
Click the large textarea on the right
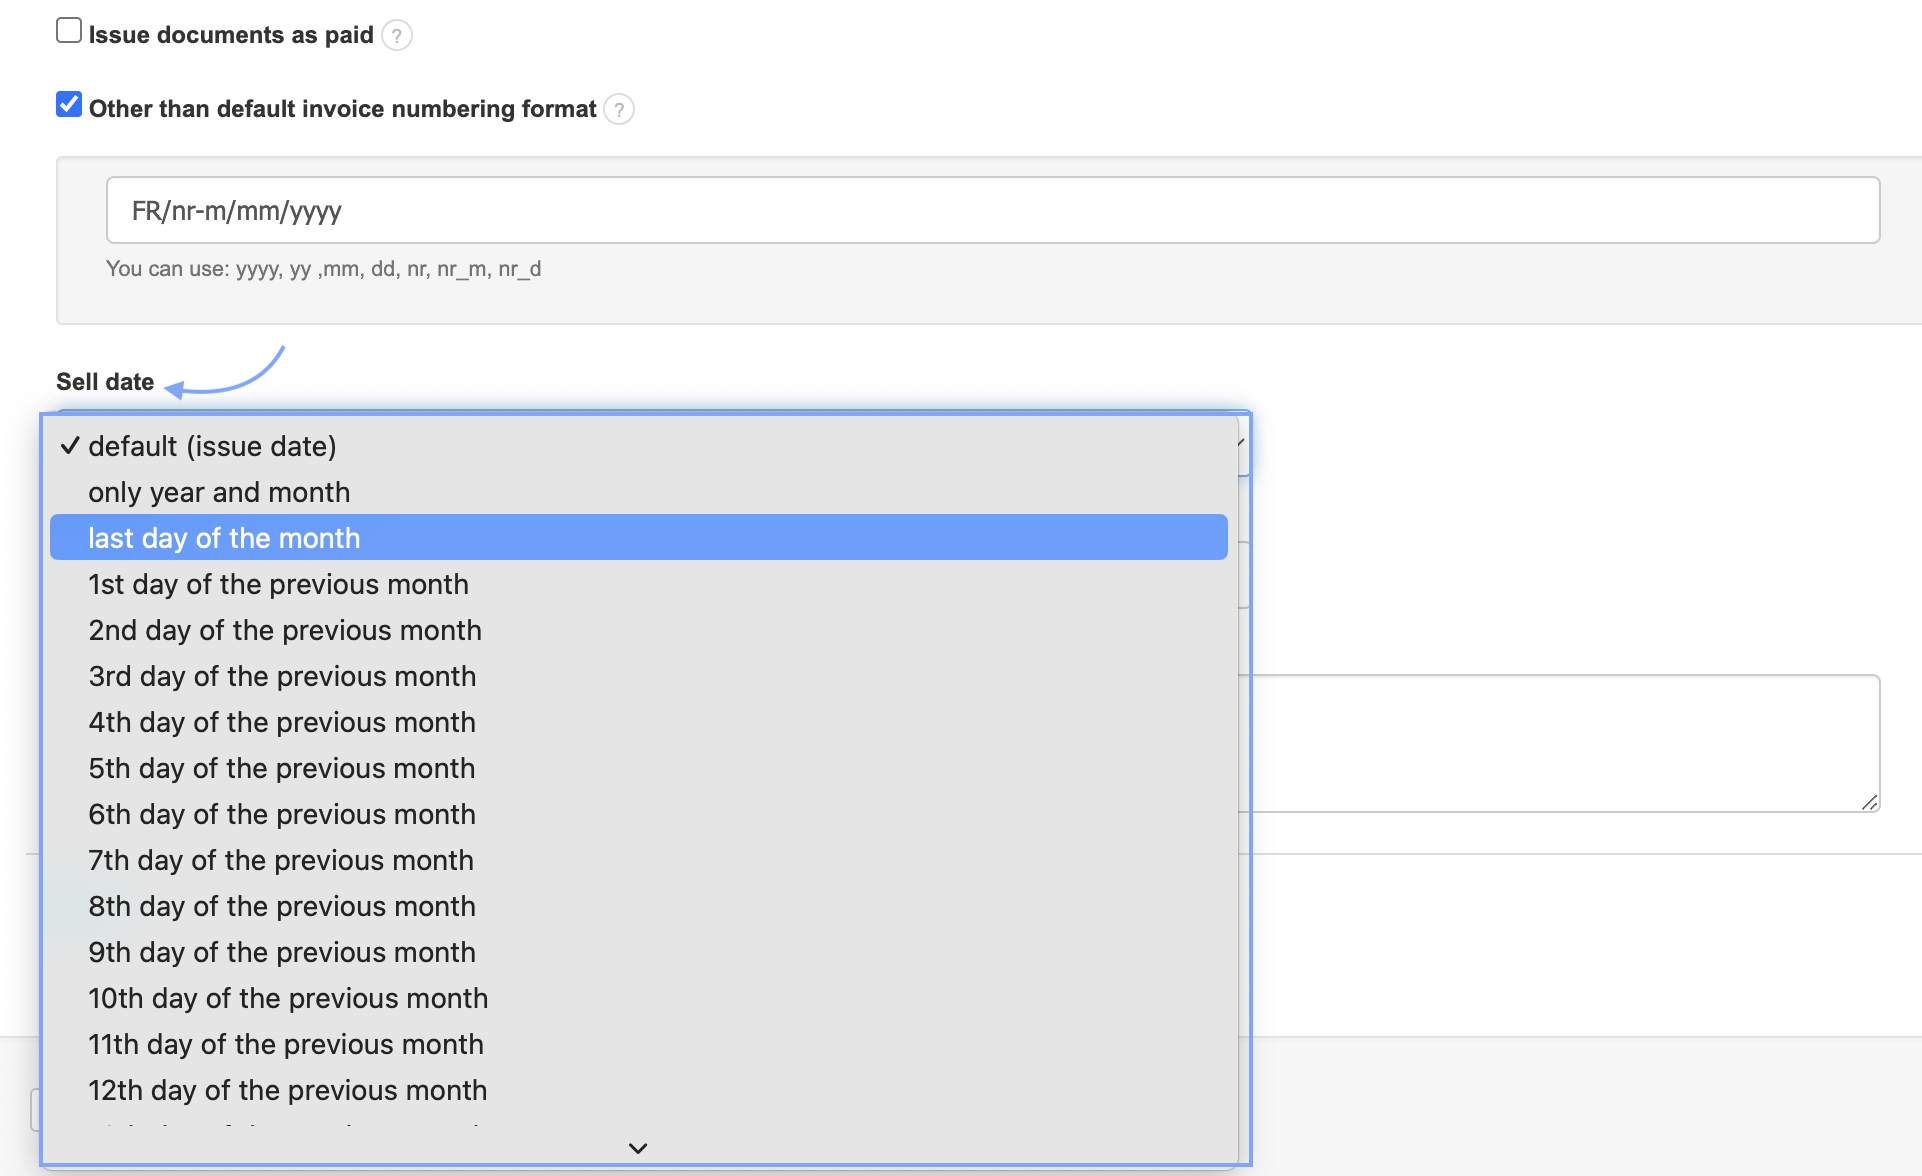[x=1560, y=742]
